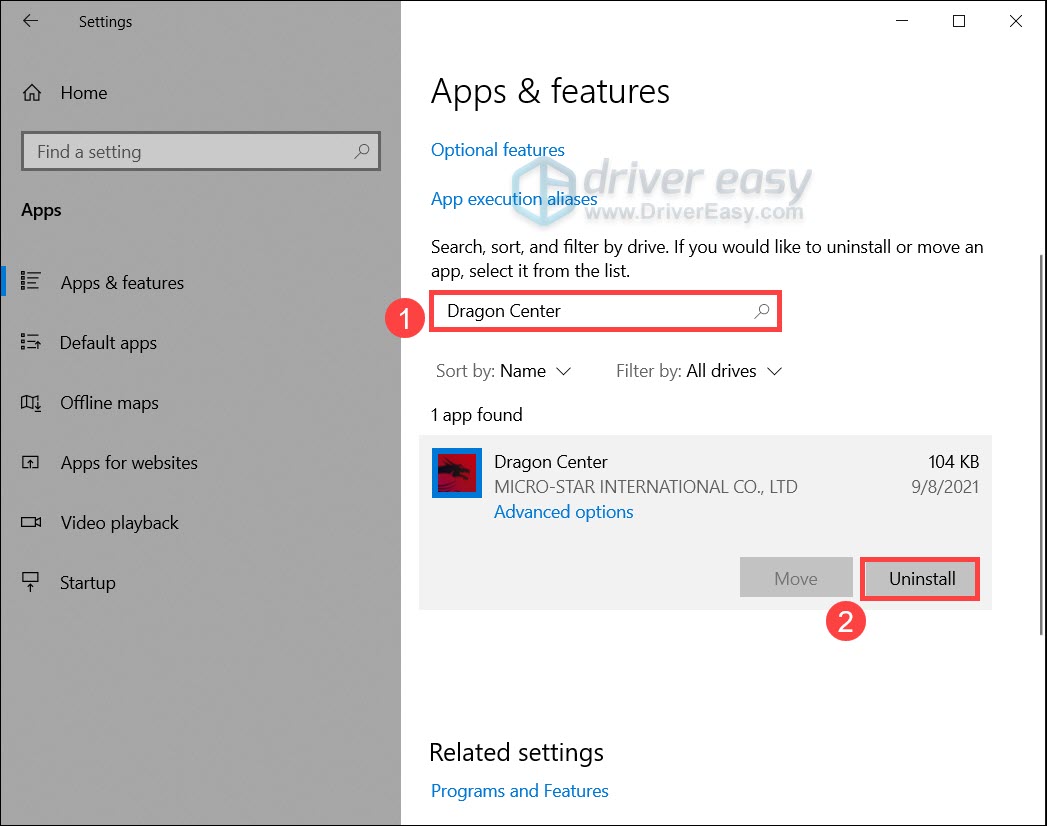1047x826 pixels.
Task: Select the Video playback camera icon
Action: pyautogui.click(x=31, y=522)
